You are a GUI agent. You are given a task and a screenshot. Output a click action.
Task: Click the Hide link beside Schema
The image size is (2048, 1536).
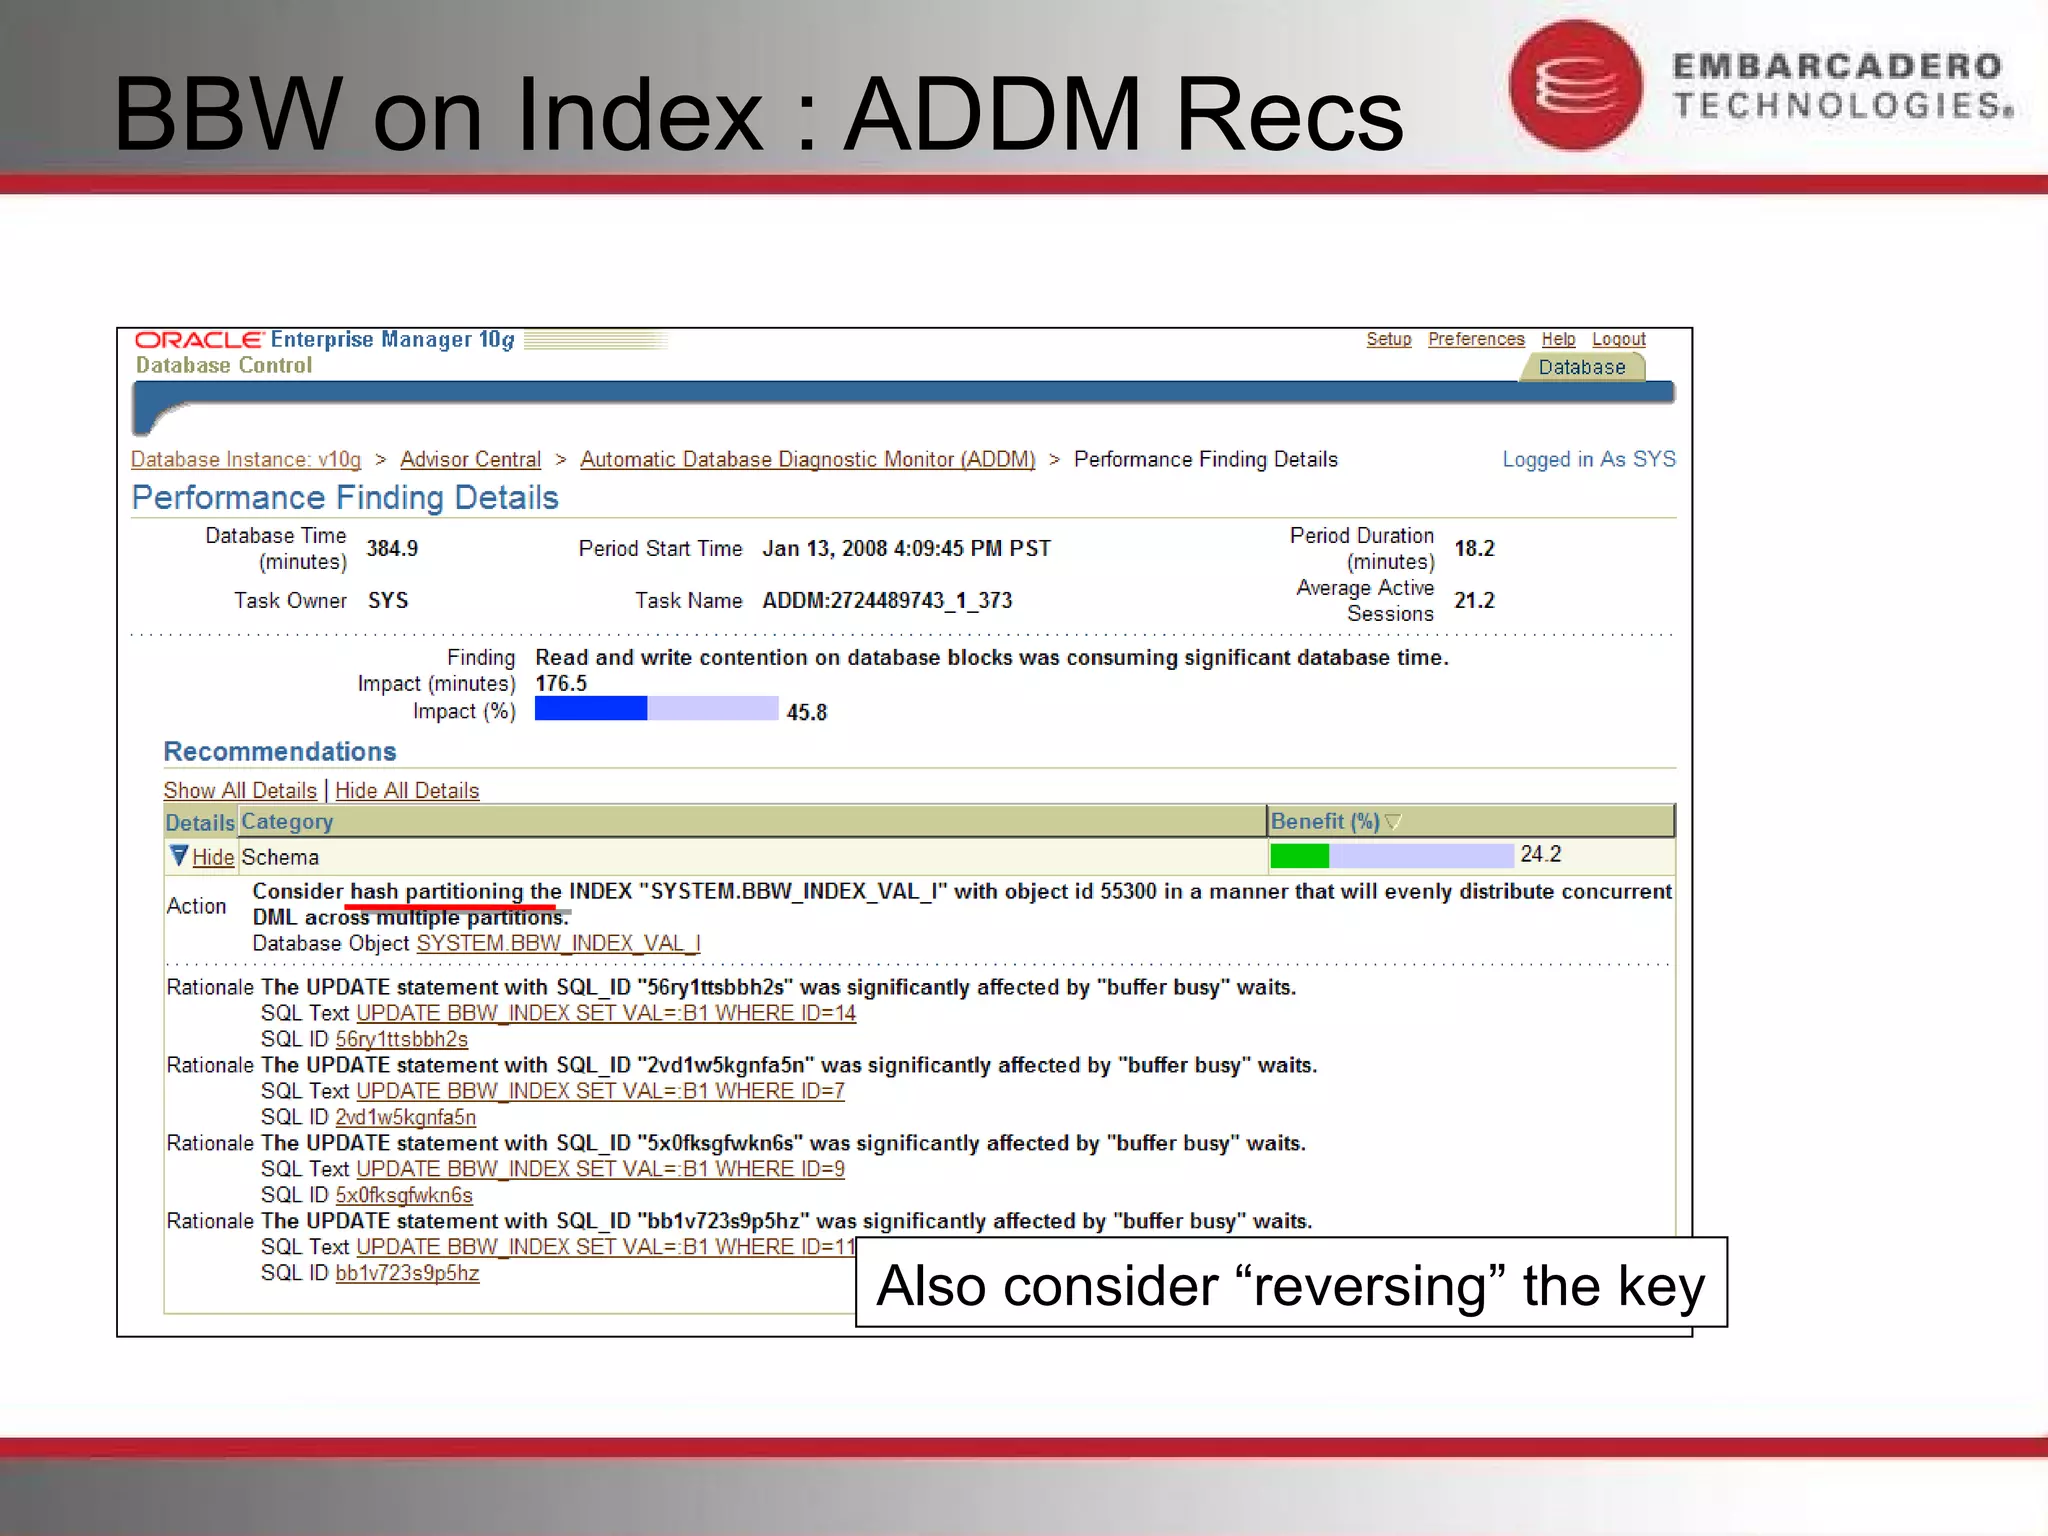(213, 857)
